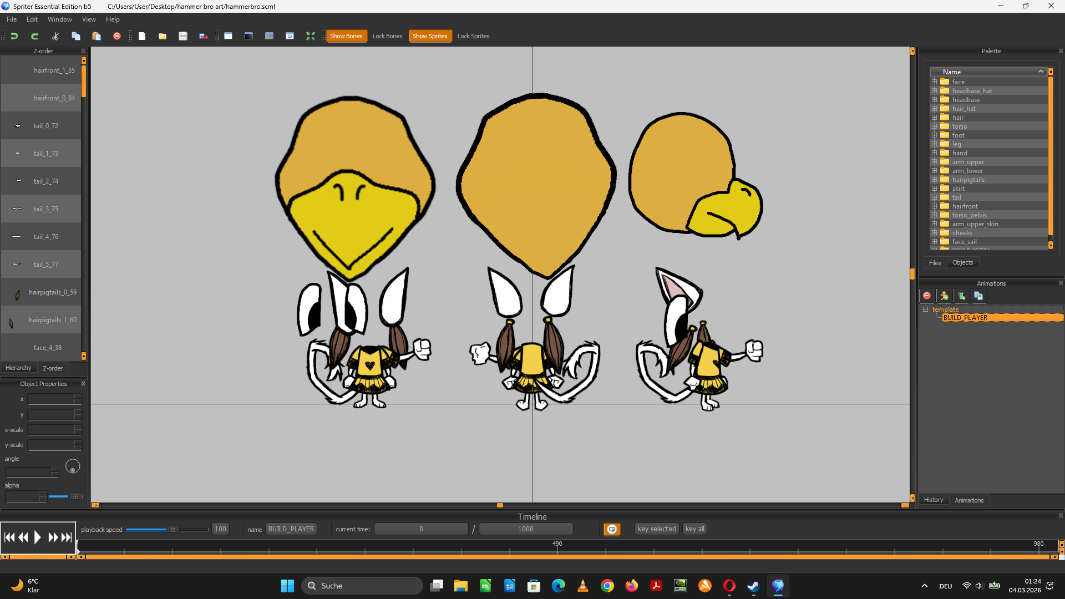
Task: Open File Explorer from the taskbar
Action: (461, 585)
